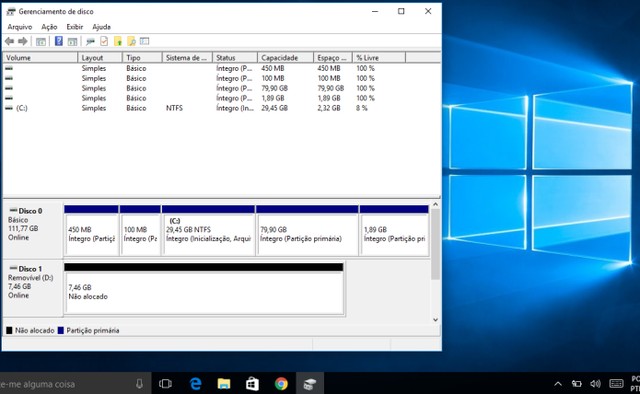Click the NTFS file system cell
Screen dimensions: 640x394
pos(174,108)
